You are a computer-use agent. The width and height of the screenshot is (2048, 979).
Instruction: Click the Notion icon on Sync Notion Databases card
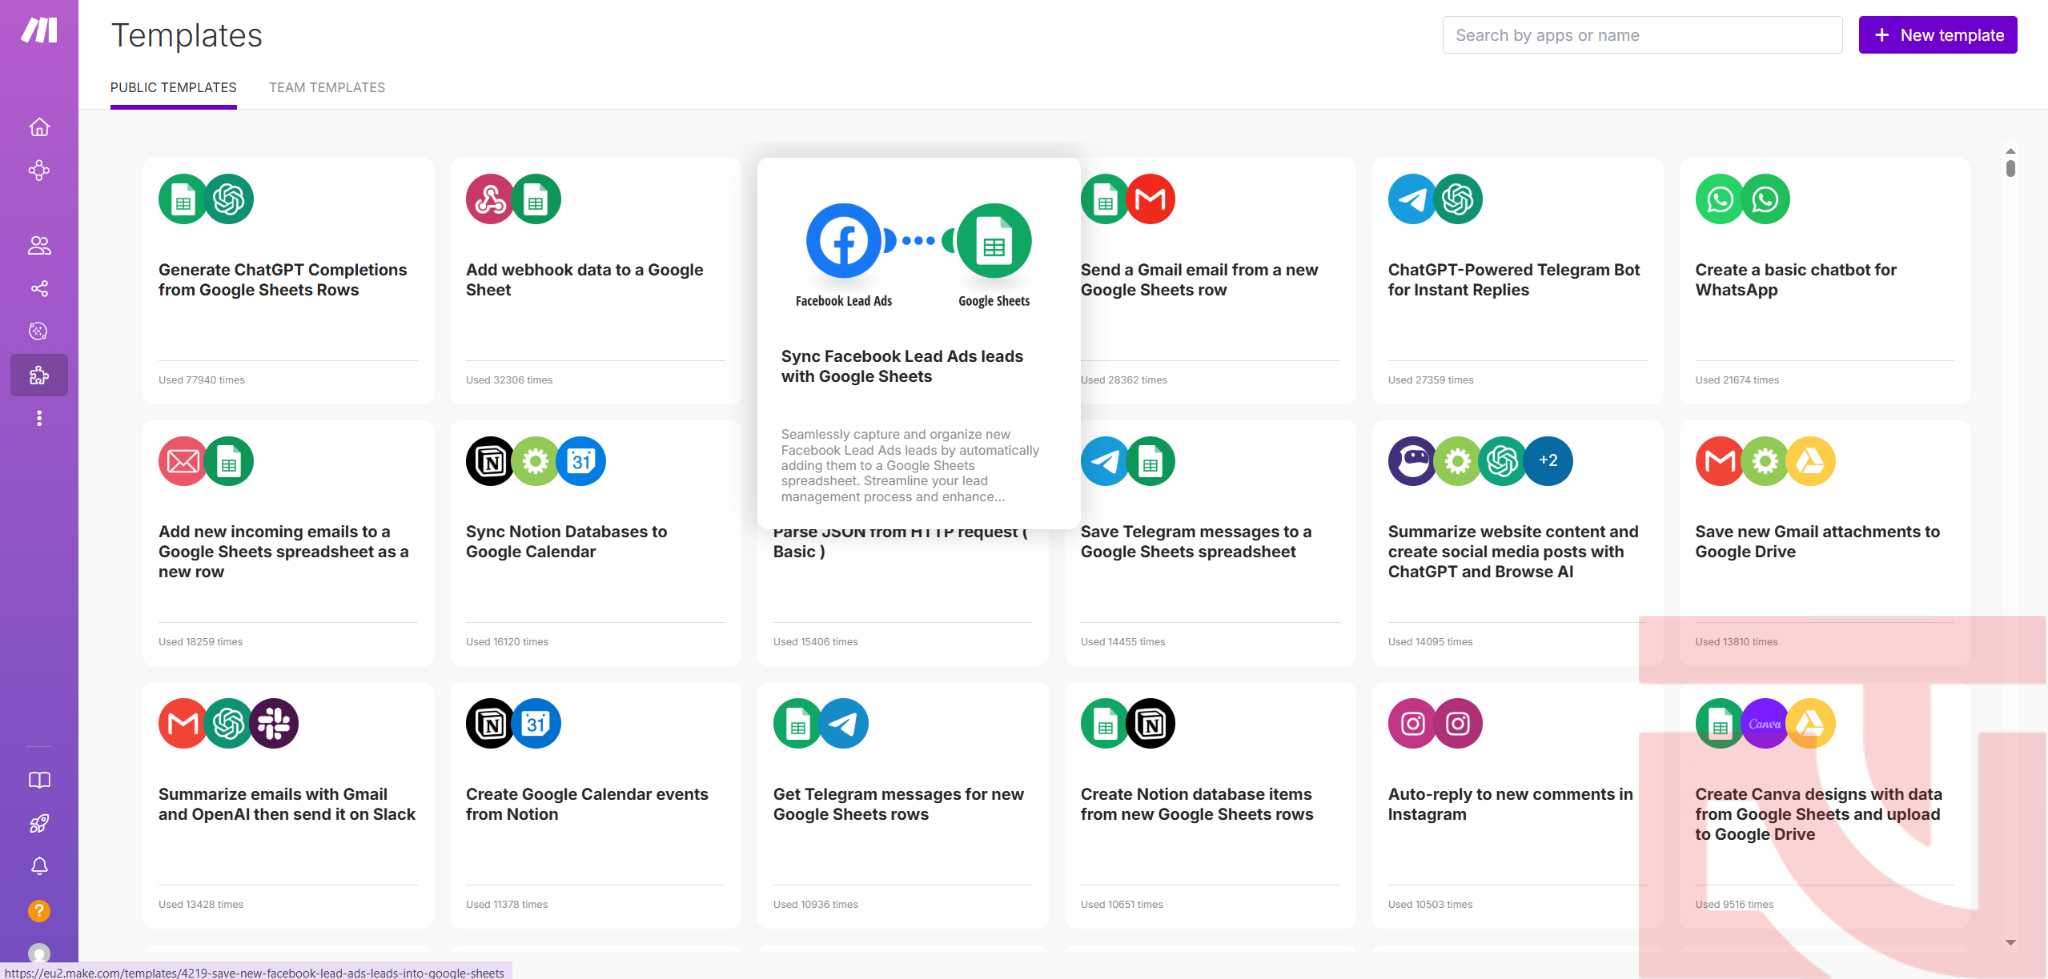(x=491, y=461)
